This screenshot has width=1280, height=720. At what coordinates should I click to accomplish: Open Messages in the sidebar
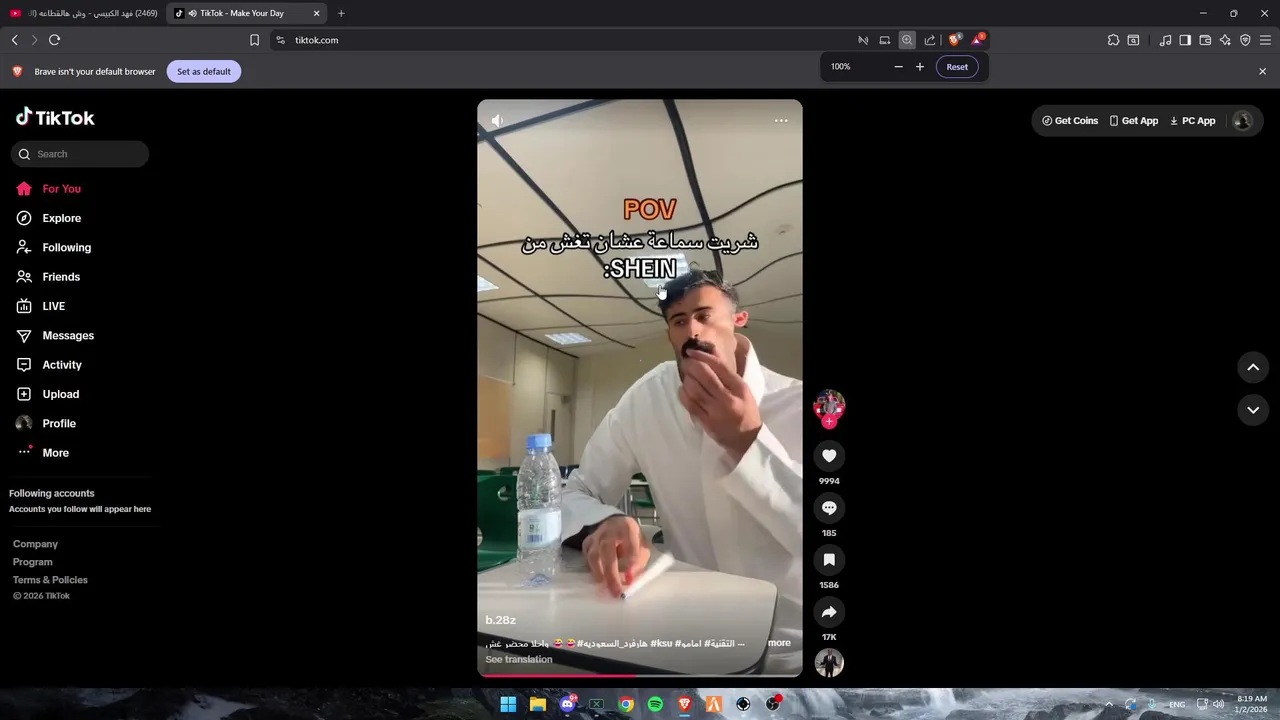[68, 335]
